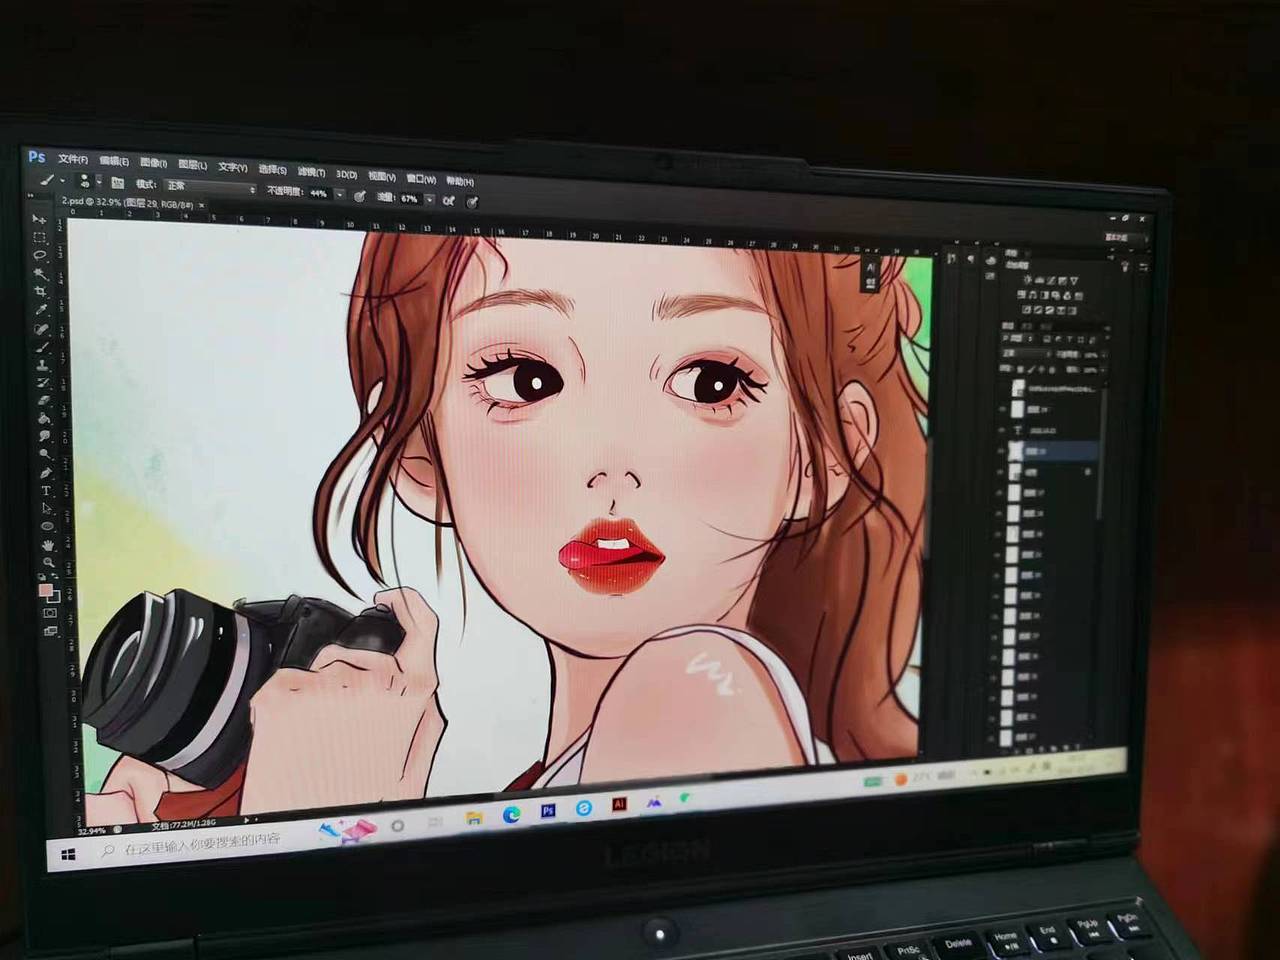Open the 图层(L) menu
The width and height of the screenshot is (1280, 960).
[x=193, y=165]
